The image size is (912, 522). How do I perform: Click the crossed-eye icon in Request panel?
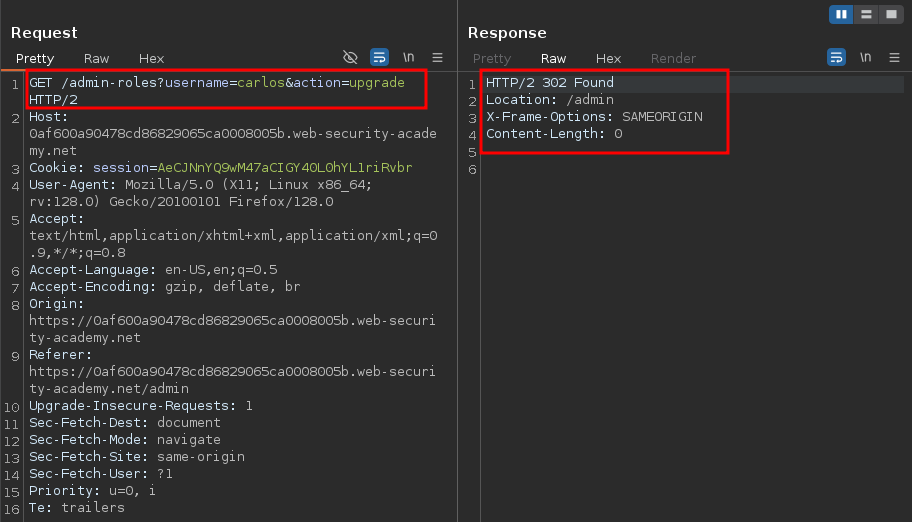[x=350, y=57]
